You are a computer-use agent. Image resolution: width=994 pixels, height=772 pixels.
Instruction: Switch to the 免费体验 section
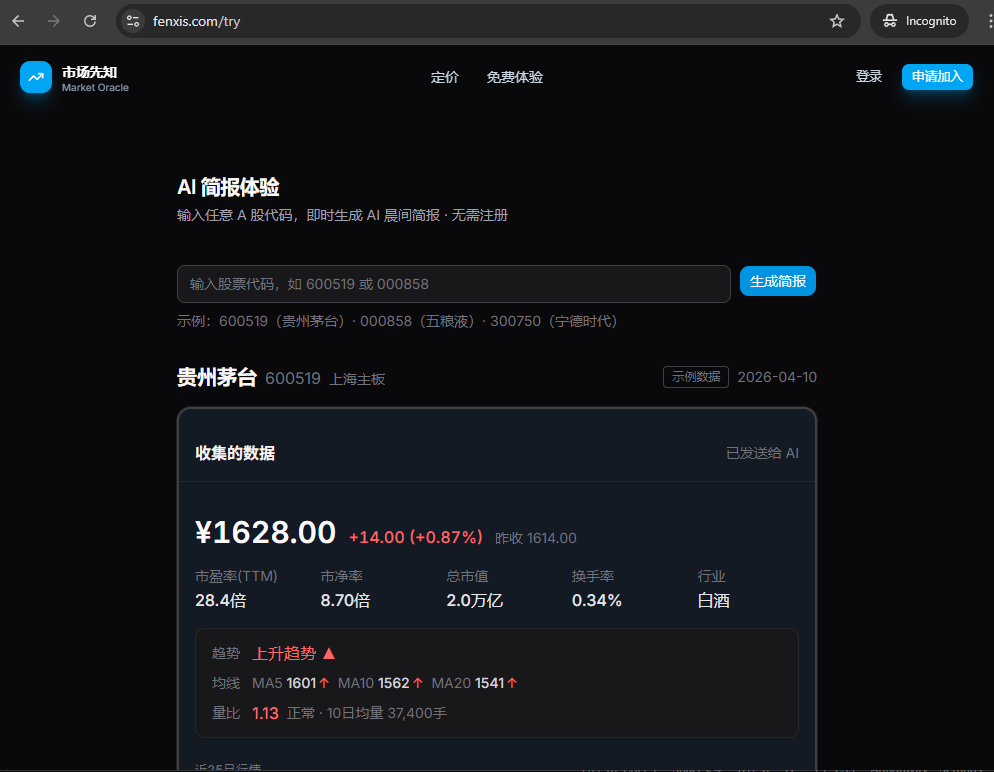(x=514, y=77)
